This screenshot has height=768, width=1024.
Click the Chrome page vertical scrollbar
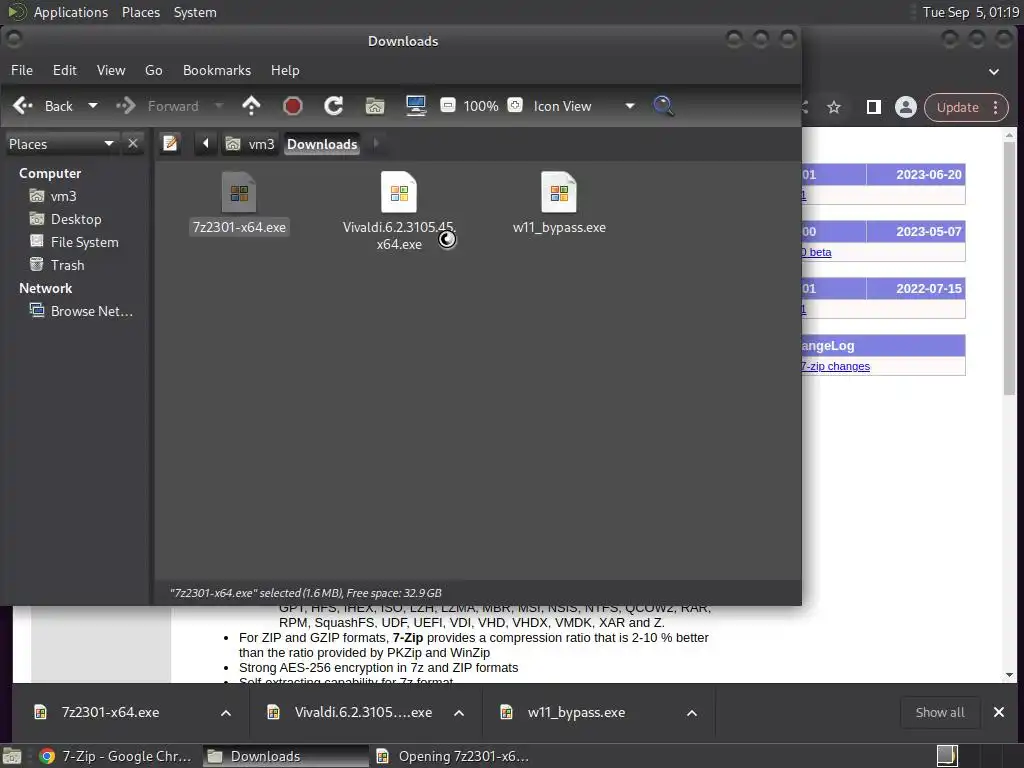1010,268
